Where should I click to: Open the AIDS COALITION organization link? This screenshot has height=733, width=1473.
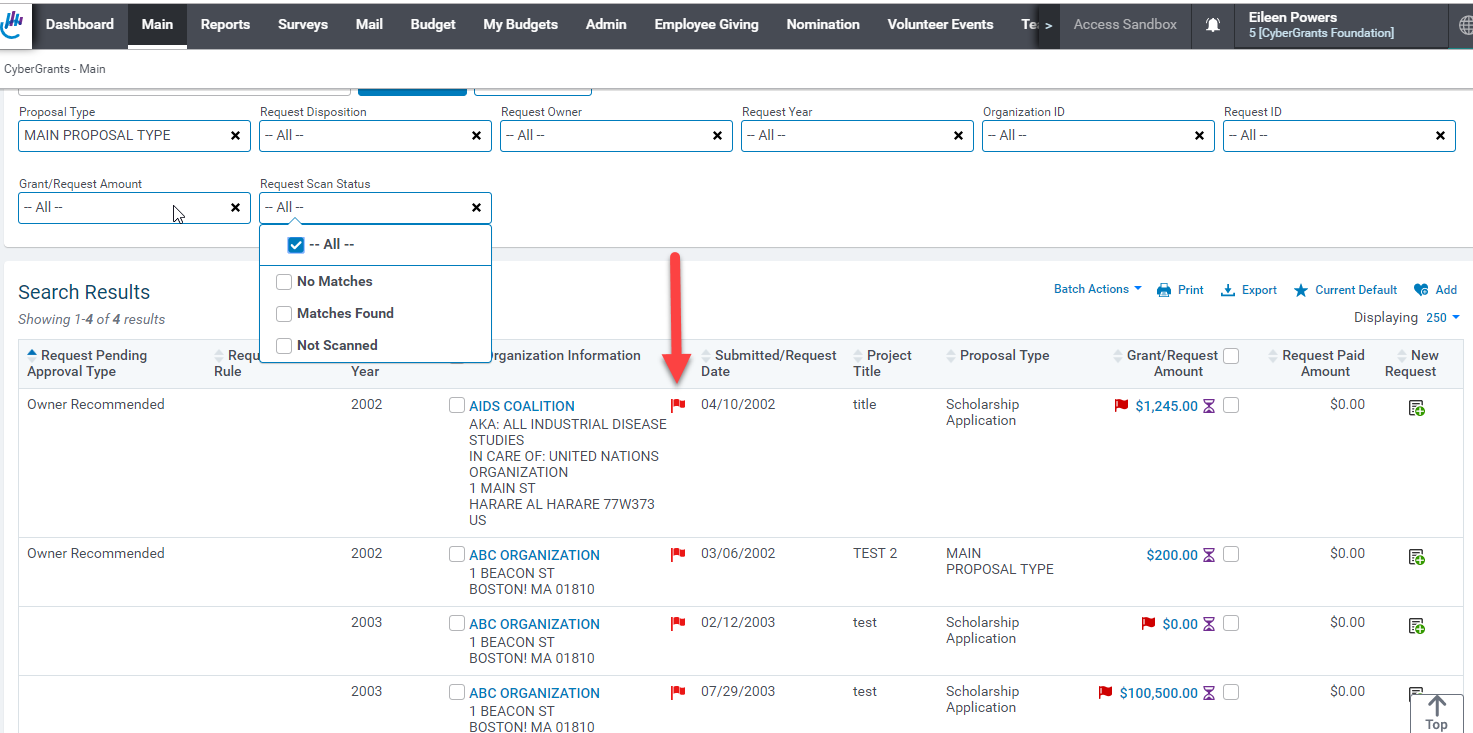point(522,406)
